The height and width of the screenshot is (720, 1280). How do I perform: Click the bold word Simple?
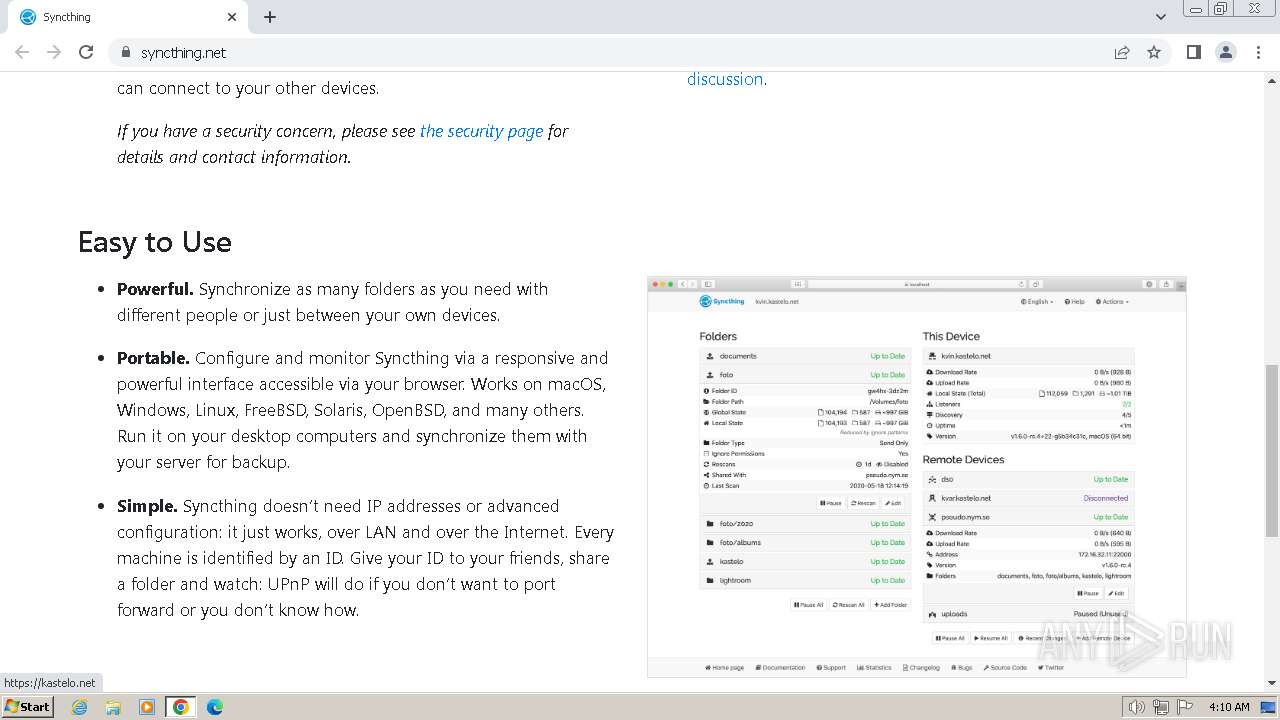147,506
